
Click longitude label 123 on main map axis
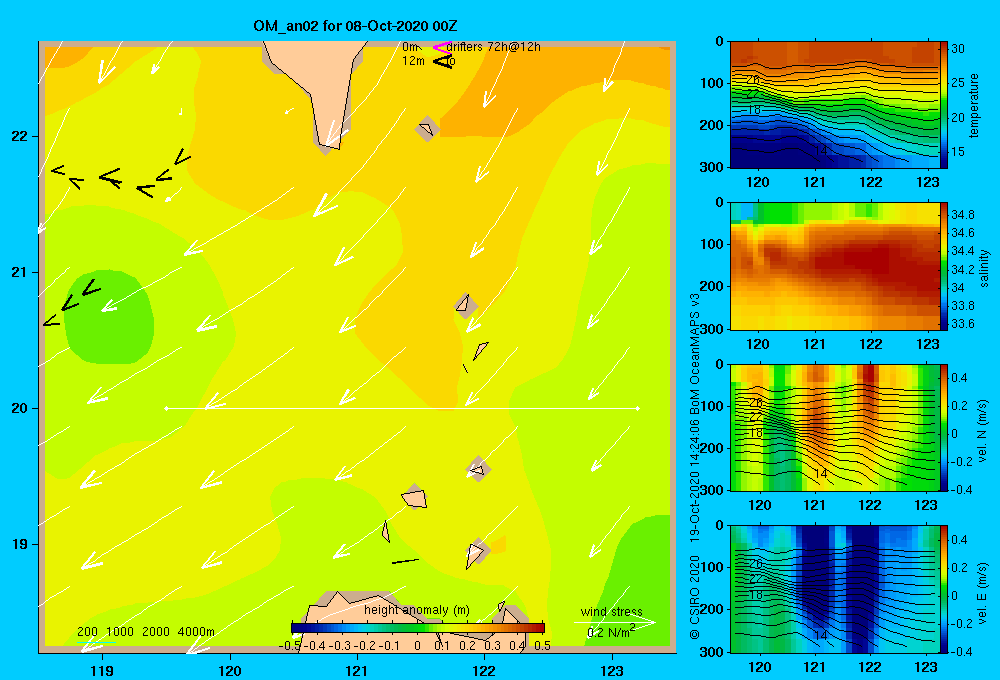612,670
